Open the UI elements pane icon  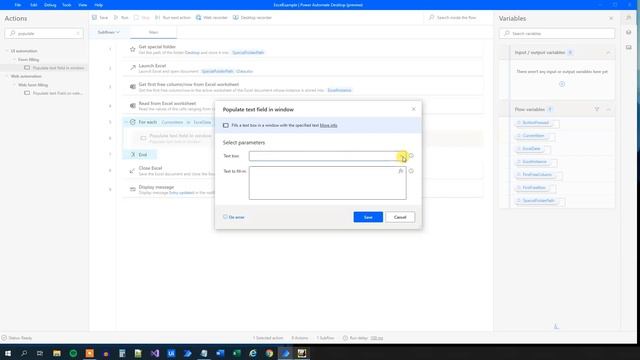[629, 33]
